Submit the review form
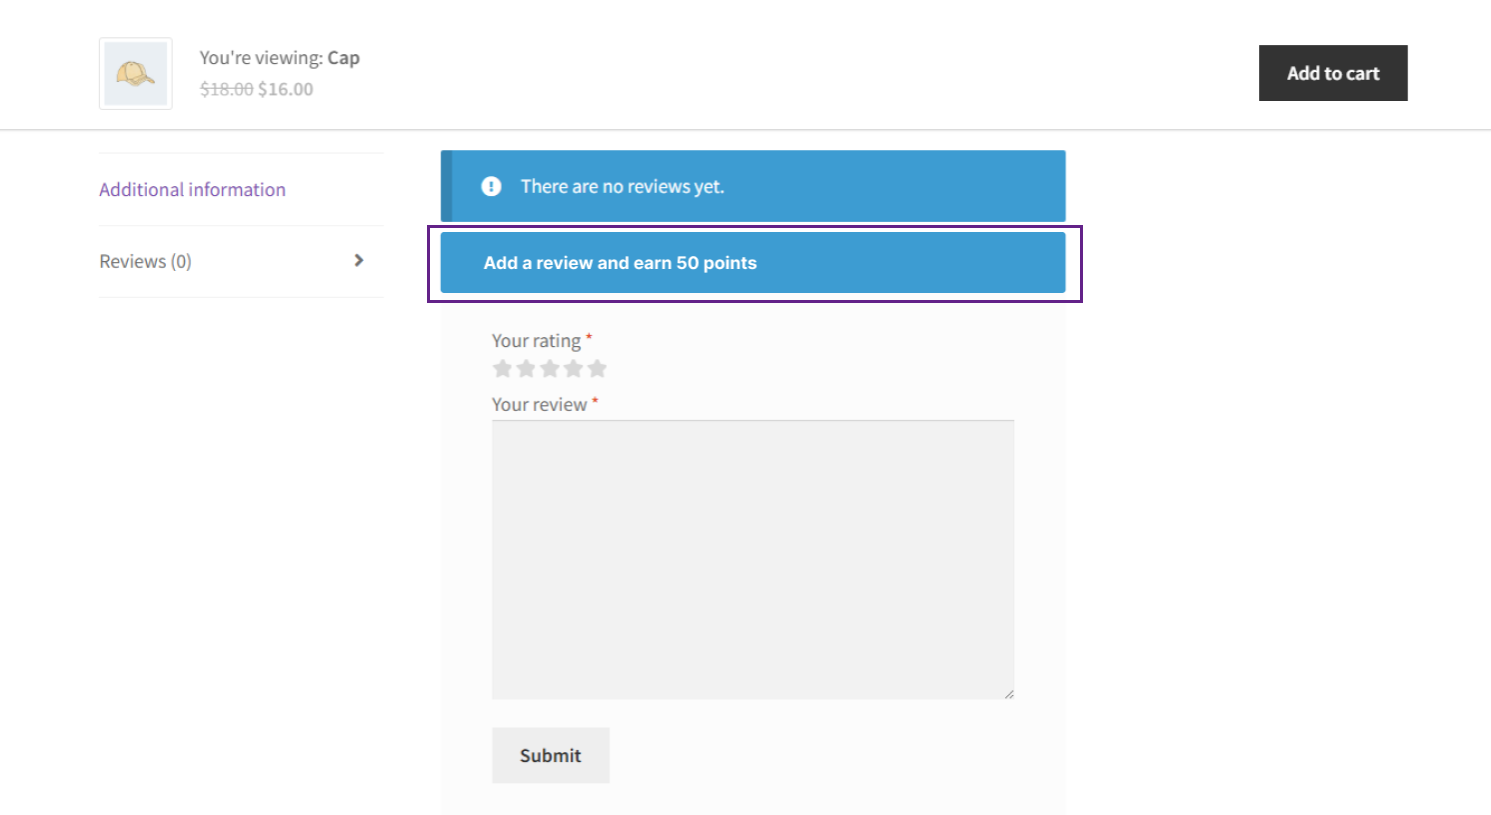The width and height of the screenshot is (1491, 815). [x=550, y=755]
